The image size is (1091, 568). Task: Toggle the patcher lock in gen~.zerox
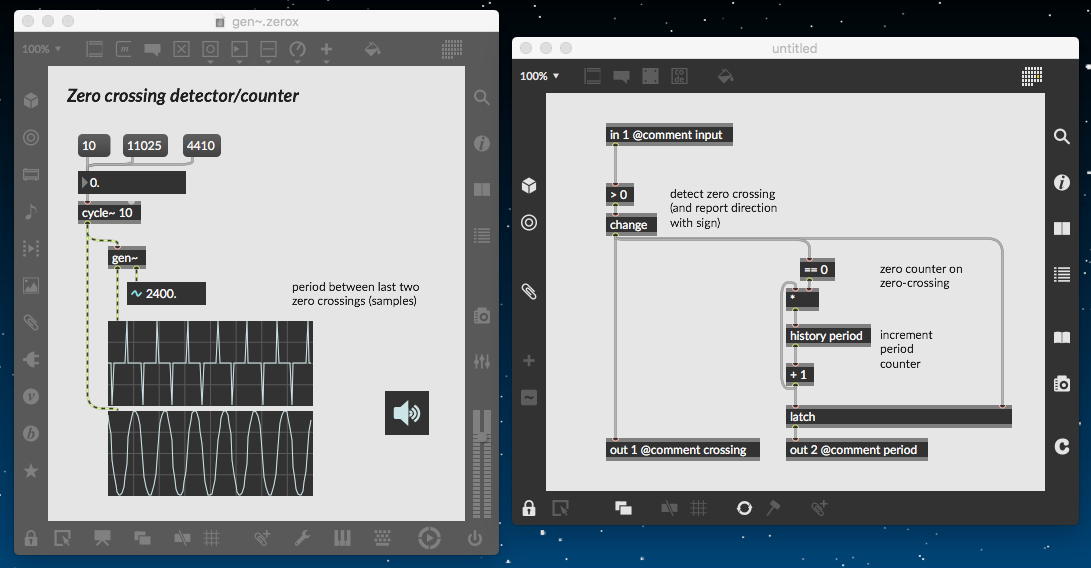click(31, 538)
